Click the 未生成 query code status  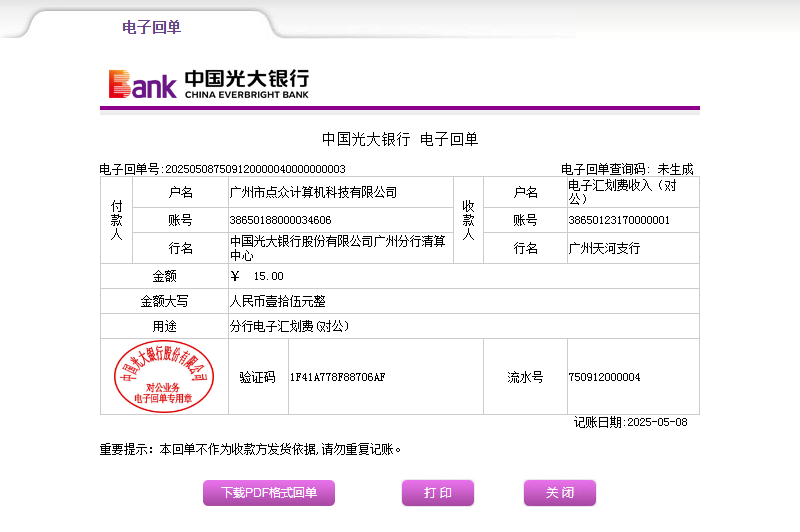click(675, 169)
